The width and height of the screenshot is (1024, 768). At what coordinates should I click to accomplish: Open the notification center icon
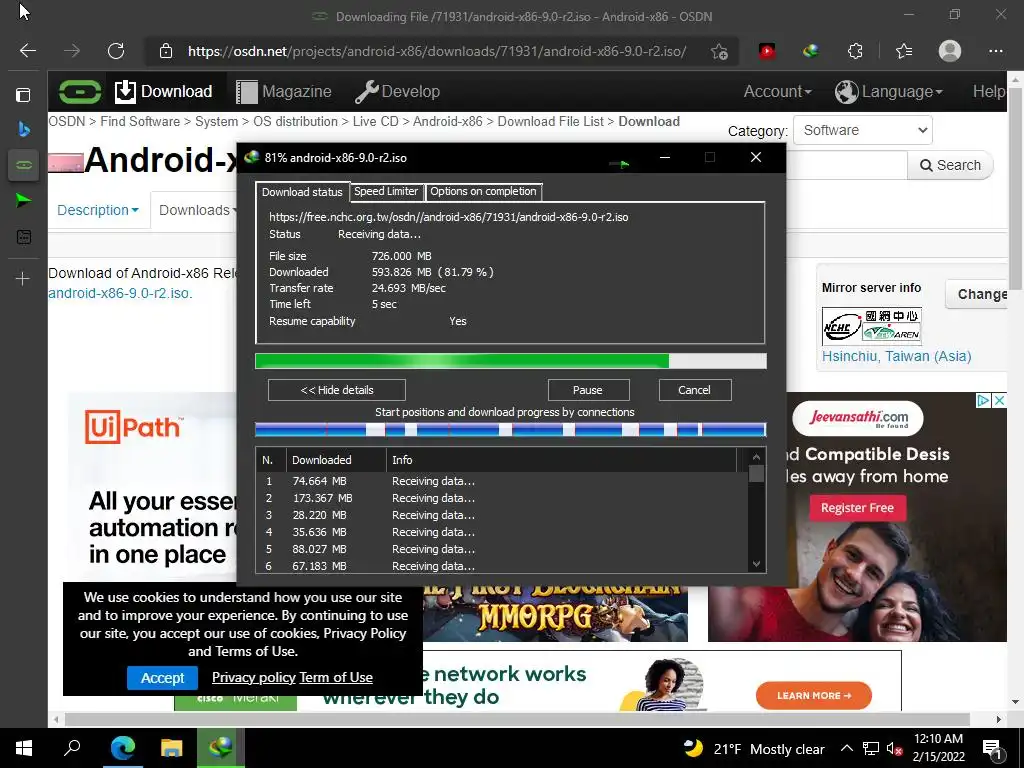coord(992,749)
